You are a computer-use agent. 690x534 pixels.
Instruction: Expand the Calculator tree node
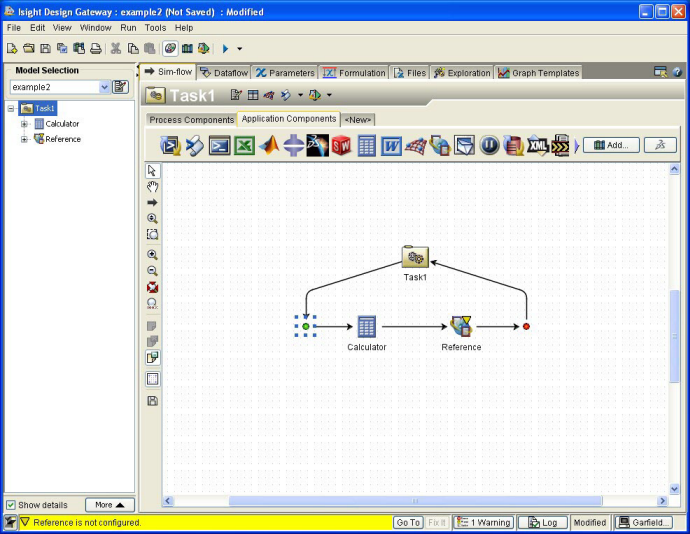pyautogui.click(x=25, y=124)
